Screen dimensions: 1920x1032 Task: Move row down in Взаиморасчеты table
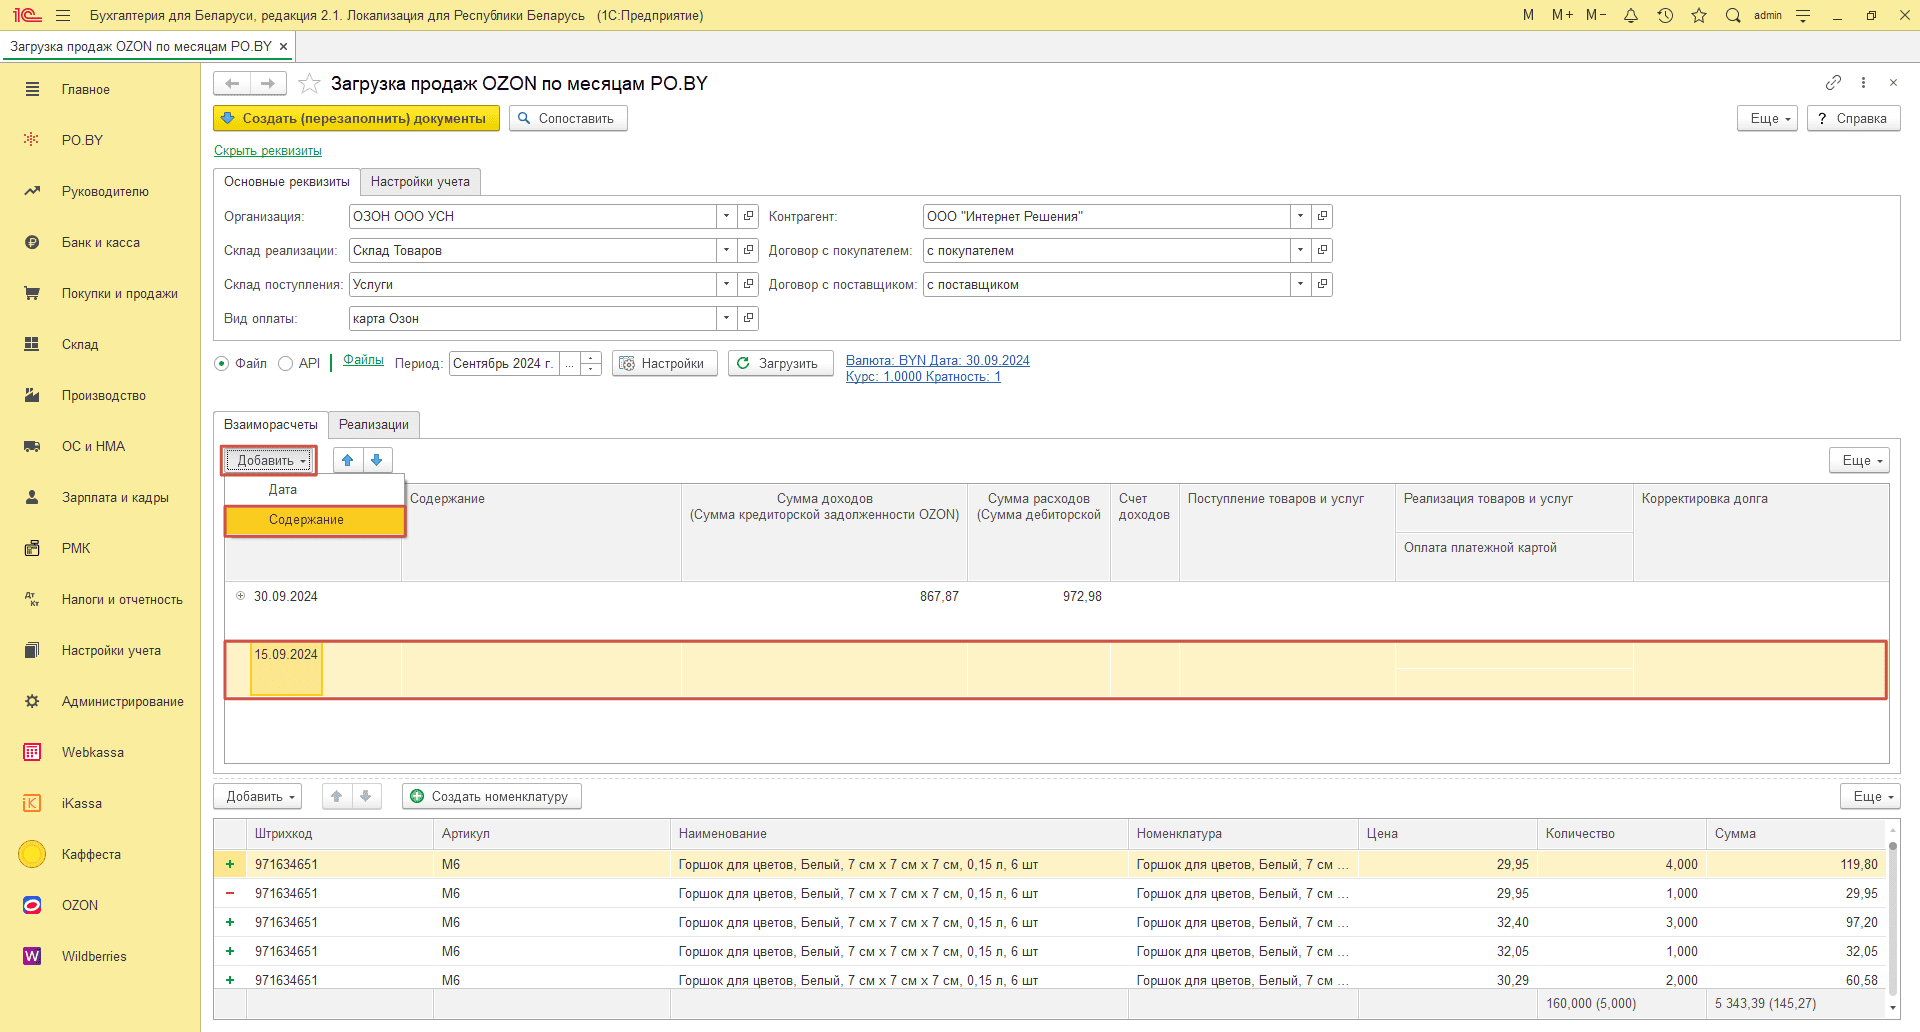[377, 460]
